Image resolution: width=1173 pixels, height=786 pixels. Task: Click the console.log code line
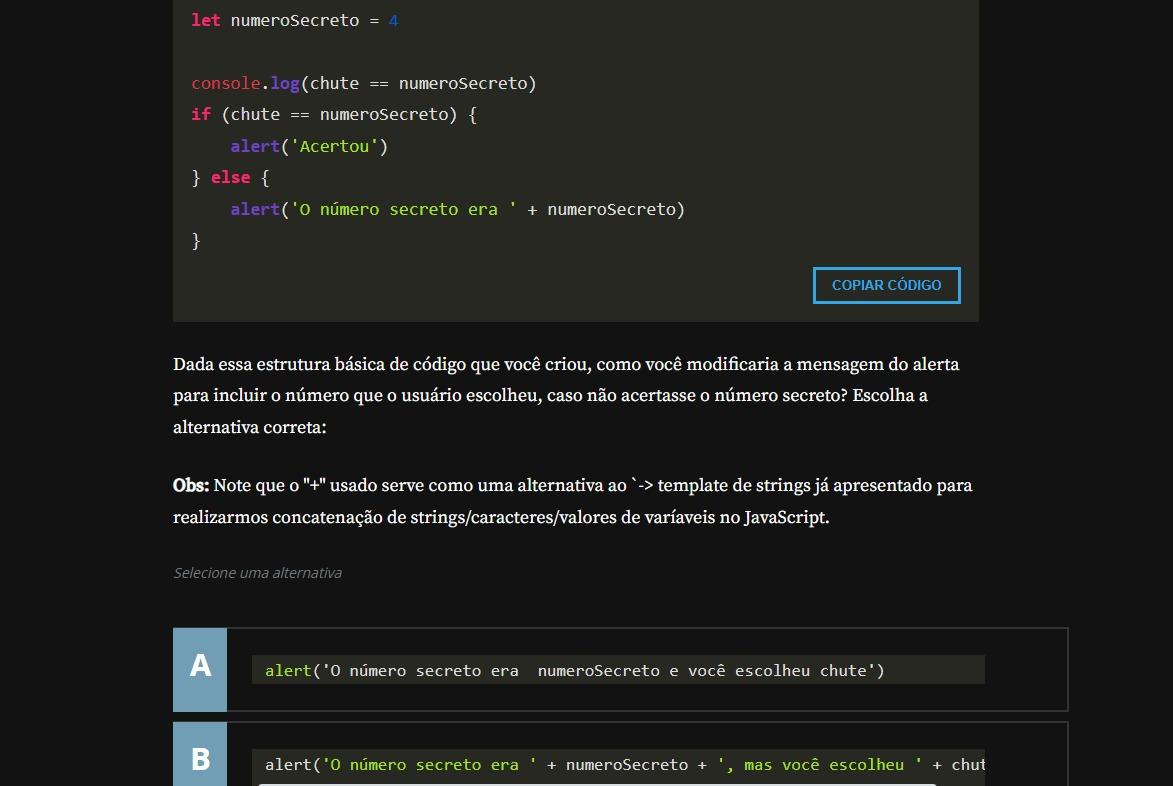coord(364,83)
